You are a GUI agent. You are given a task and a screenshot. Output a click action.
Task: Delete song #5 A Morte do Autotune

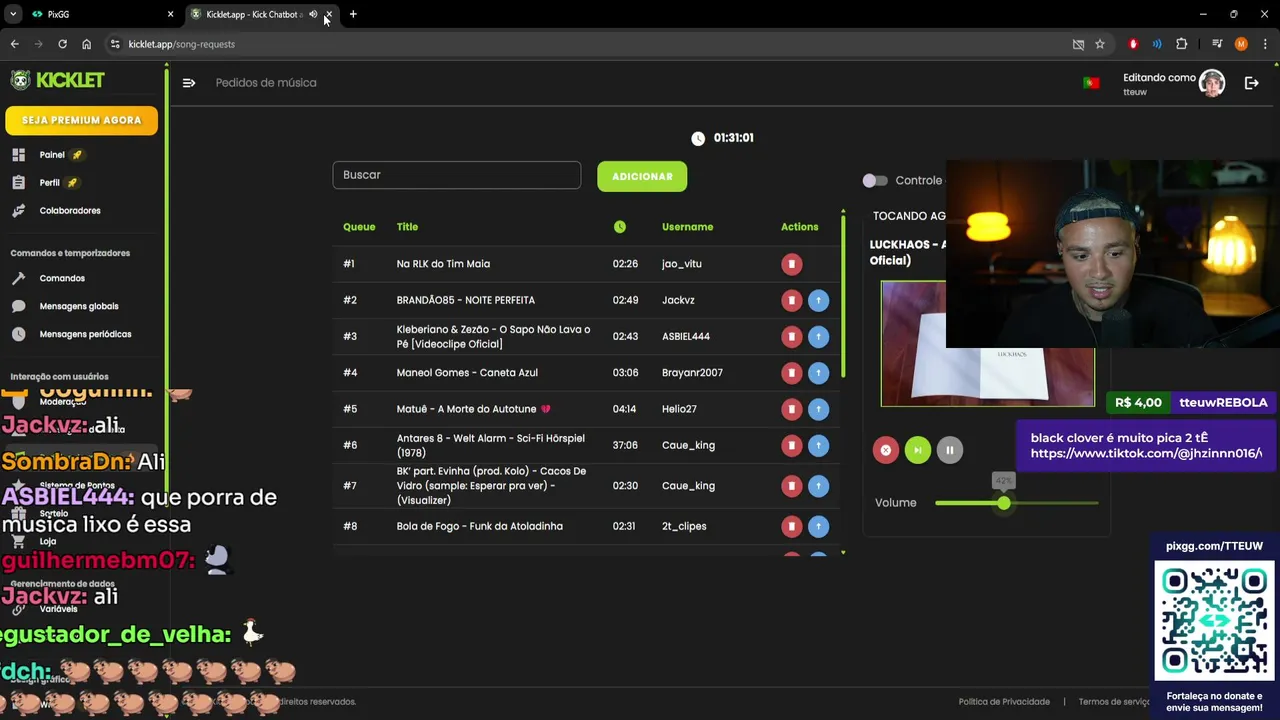791,409
